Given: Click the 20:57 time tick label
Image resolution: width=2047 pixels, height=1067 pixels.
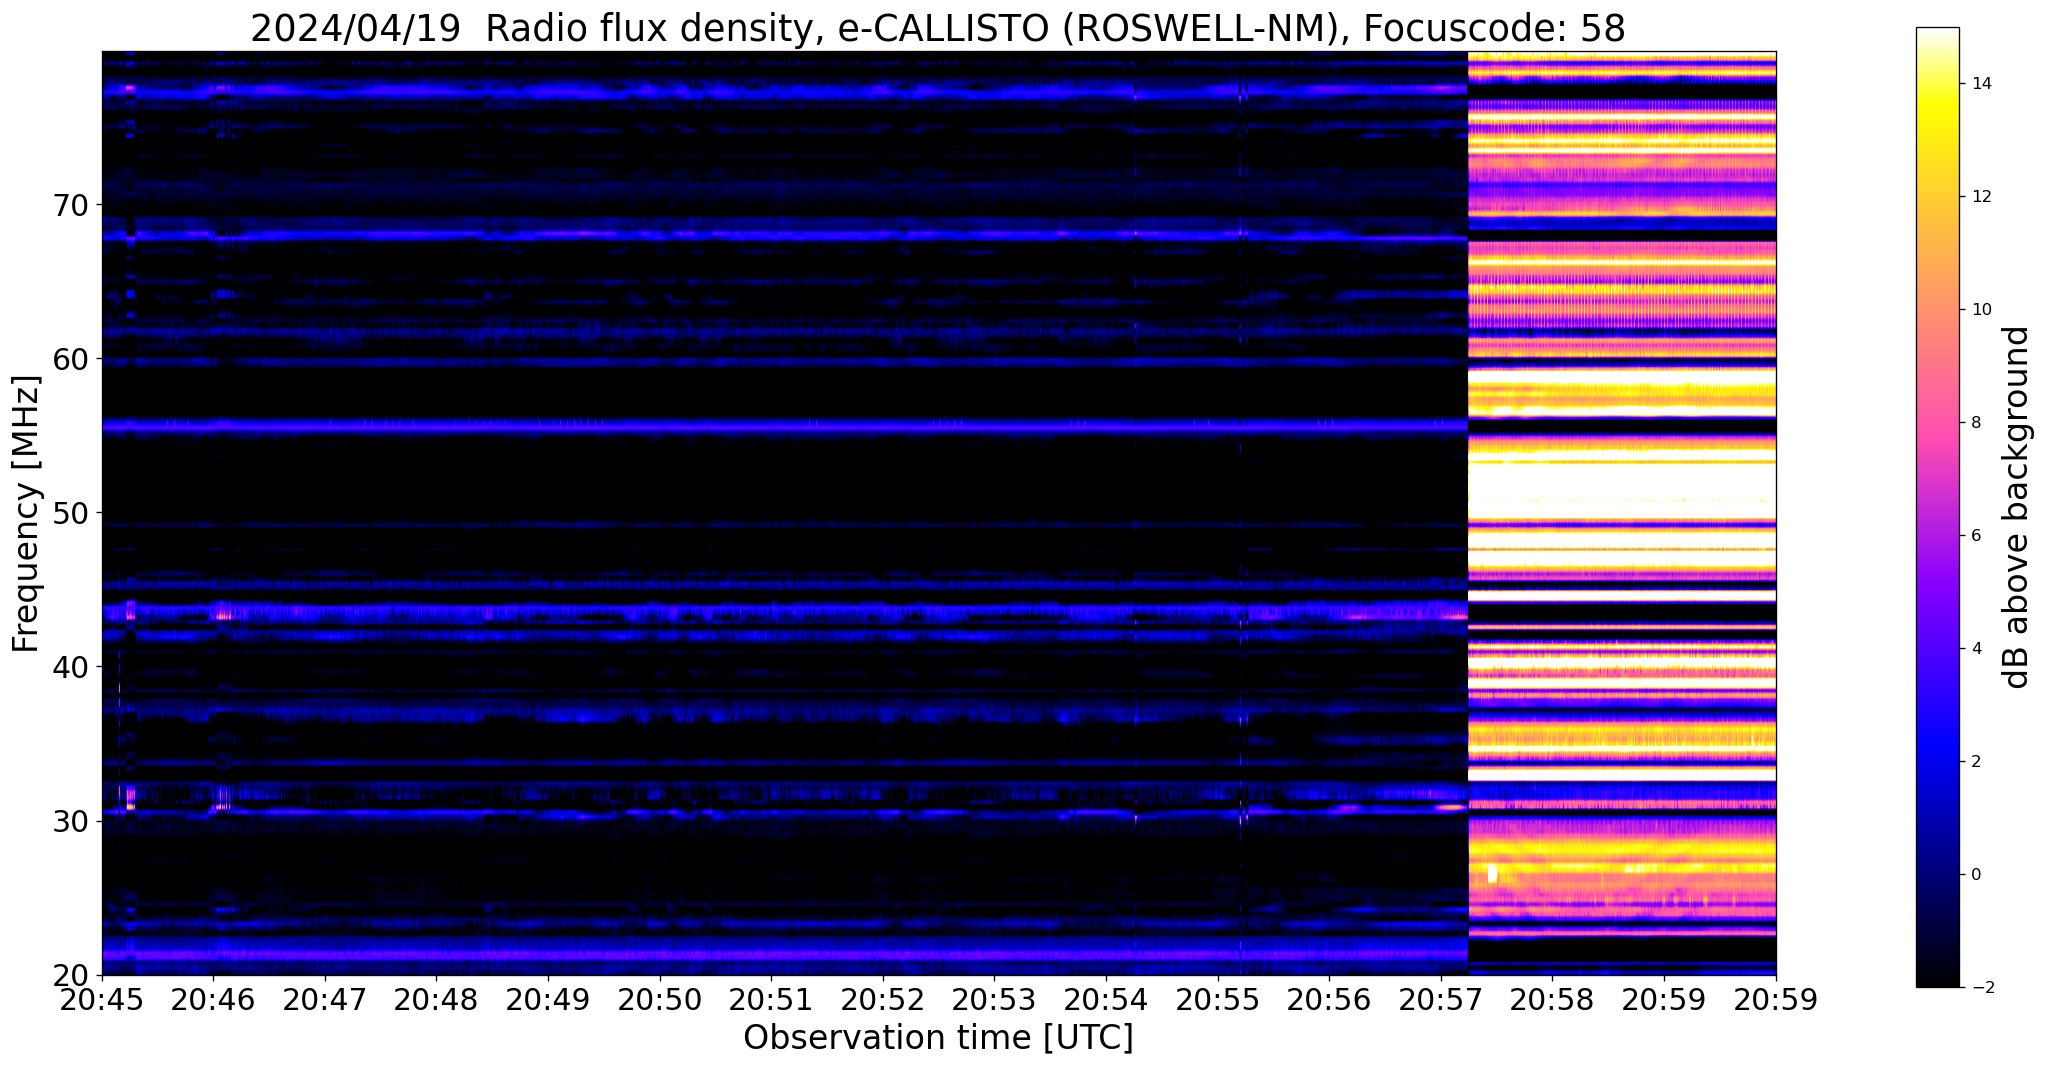Looking at the screenshot, I should pos(1441,999).
